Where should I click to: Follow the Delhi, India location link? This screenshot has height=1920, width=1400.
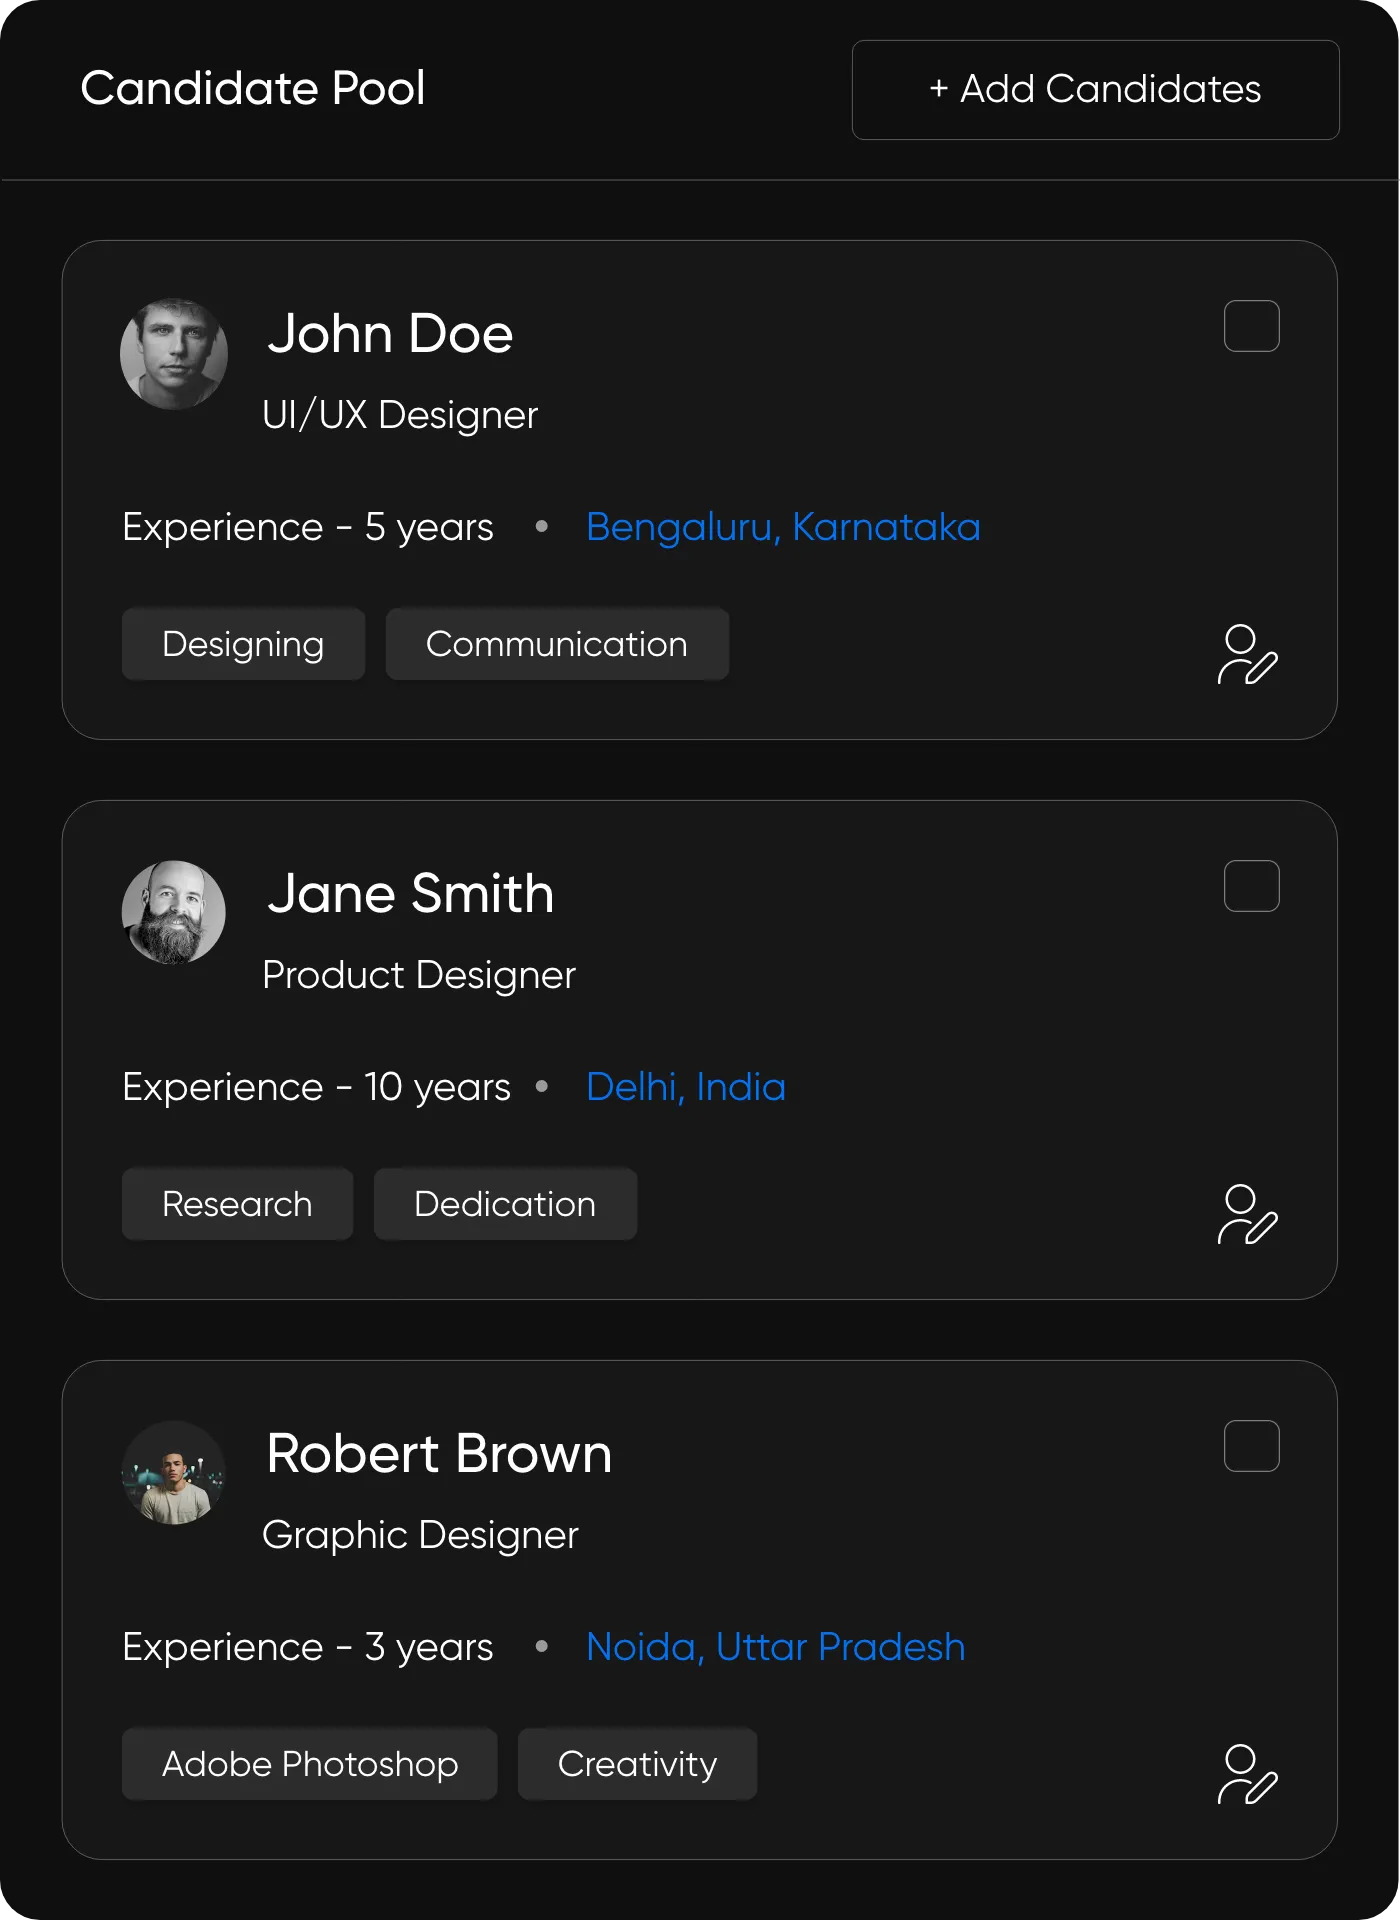click(x=686, y=1087)
